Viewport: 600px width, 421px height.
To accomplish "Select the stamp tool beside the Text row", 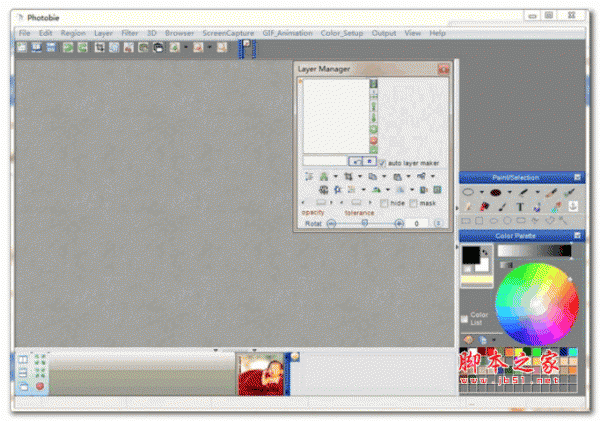I will (573, 207).
